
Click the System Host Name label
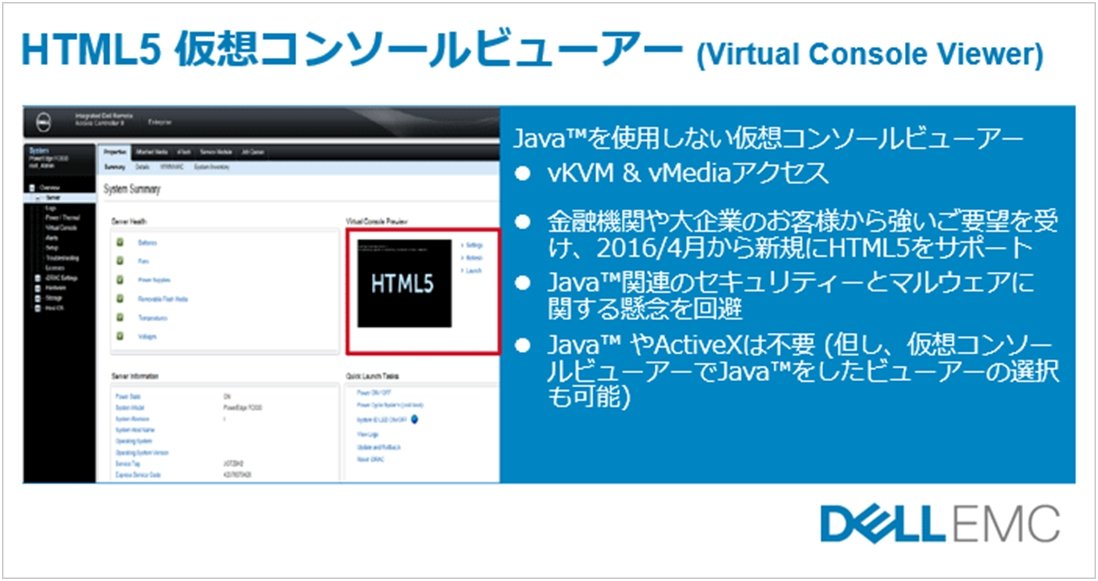pos(135,430)
